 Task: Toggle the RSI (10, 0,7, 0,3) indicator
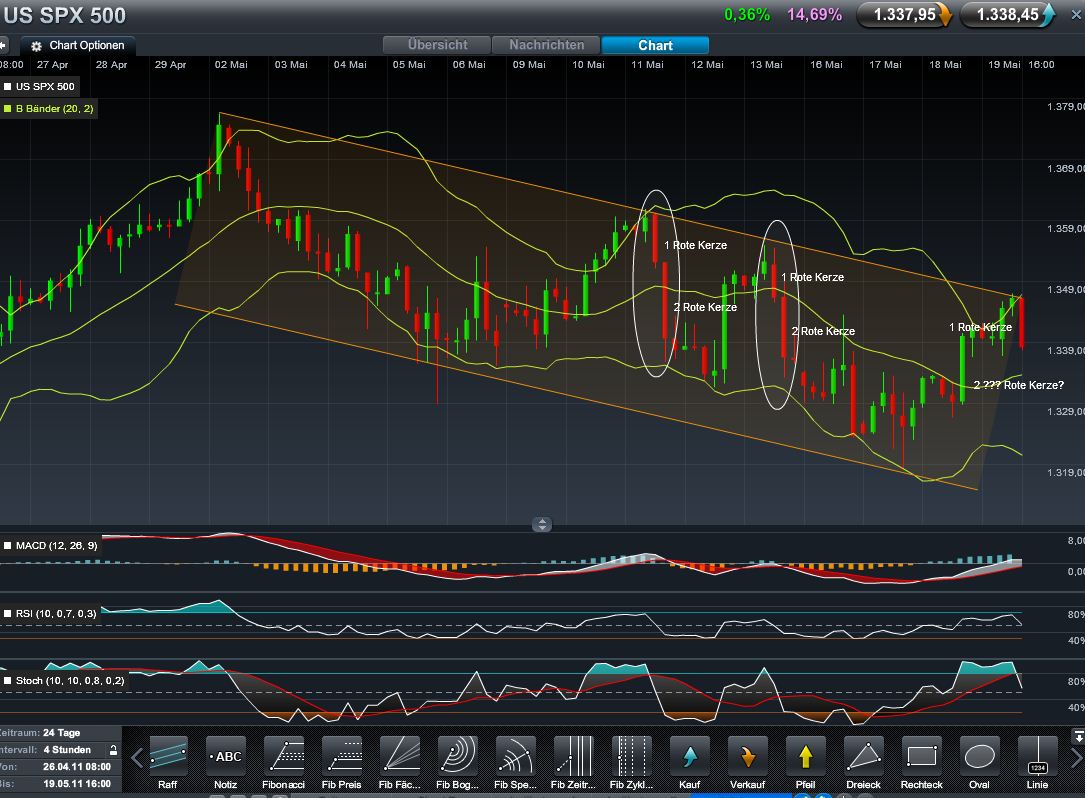point(8,613)
